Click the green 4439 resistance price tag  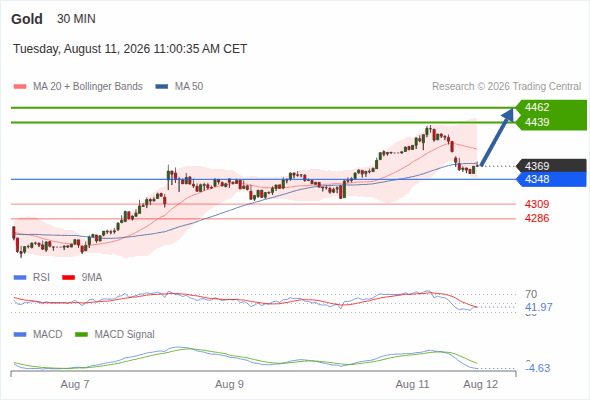pos(551,122)
